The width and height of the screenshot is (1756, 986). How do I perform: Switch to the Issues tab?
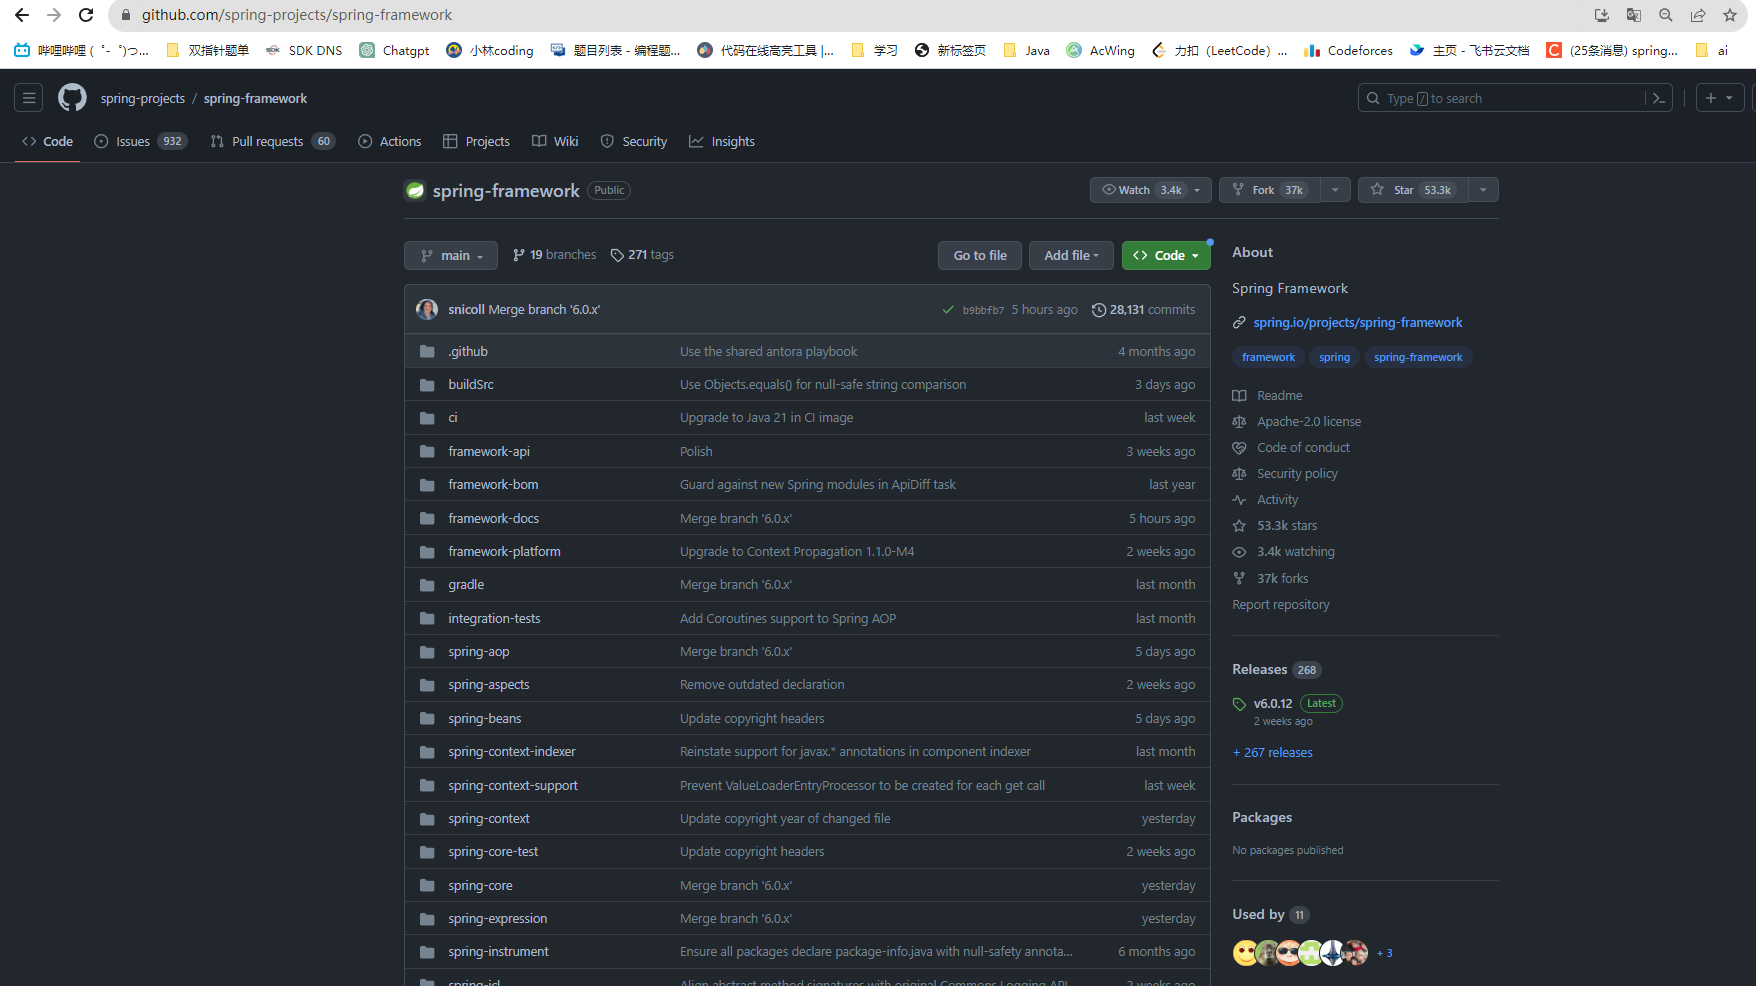(x=140, y=141)
